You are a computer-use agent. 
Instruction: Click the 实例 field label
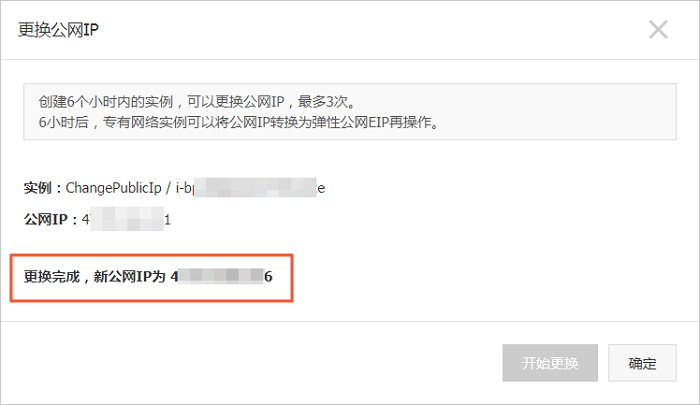click(x=38, y=188)
